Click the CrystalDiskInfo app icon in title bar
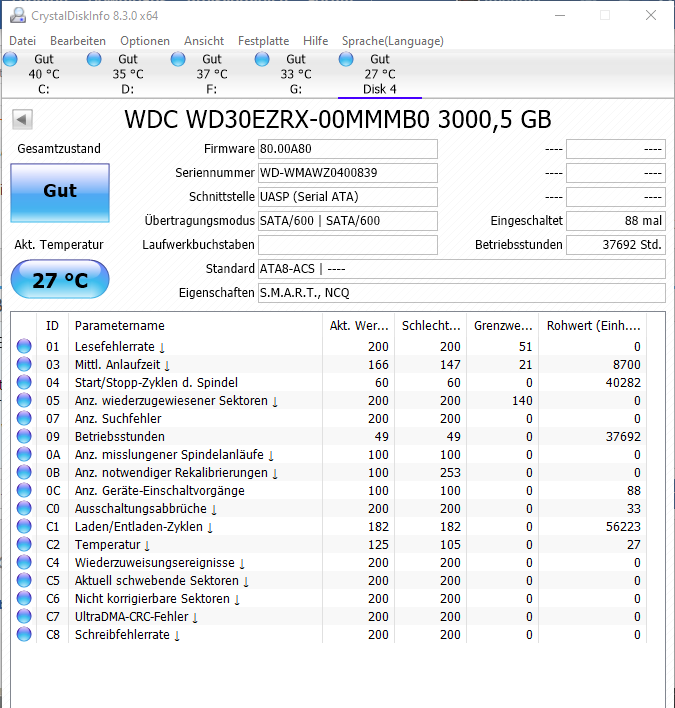 (x=18, y=15)
